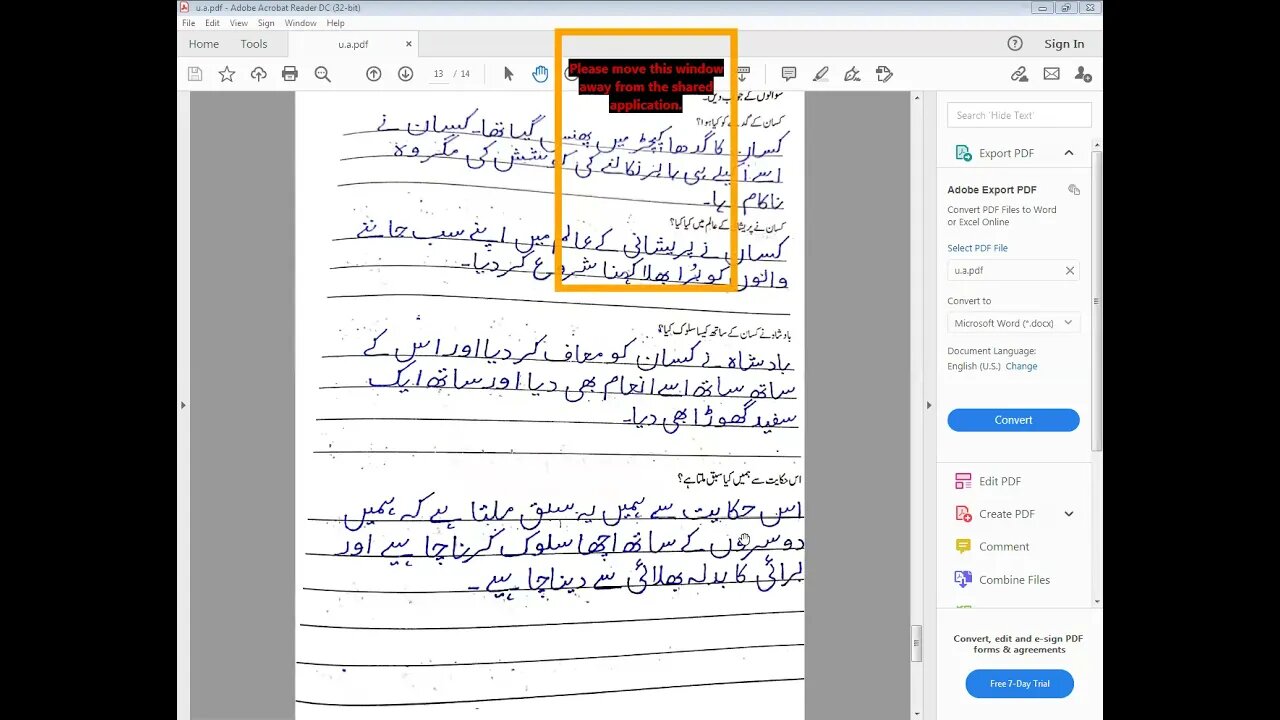The width and height of the screenshot is (1280, 720).
Task: Clear selected file u.a.pdf with X
Action: pyautogui.click(x=1070, y=270)
